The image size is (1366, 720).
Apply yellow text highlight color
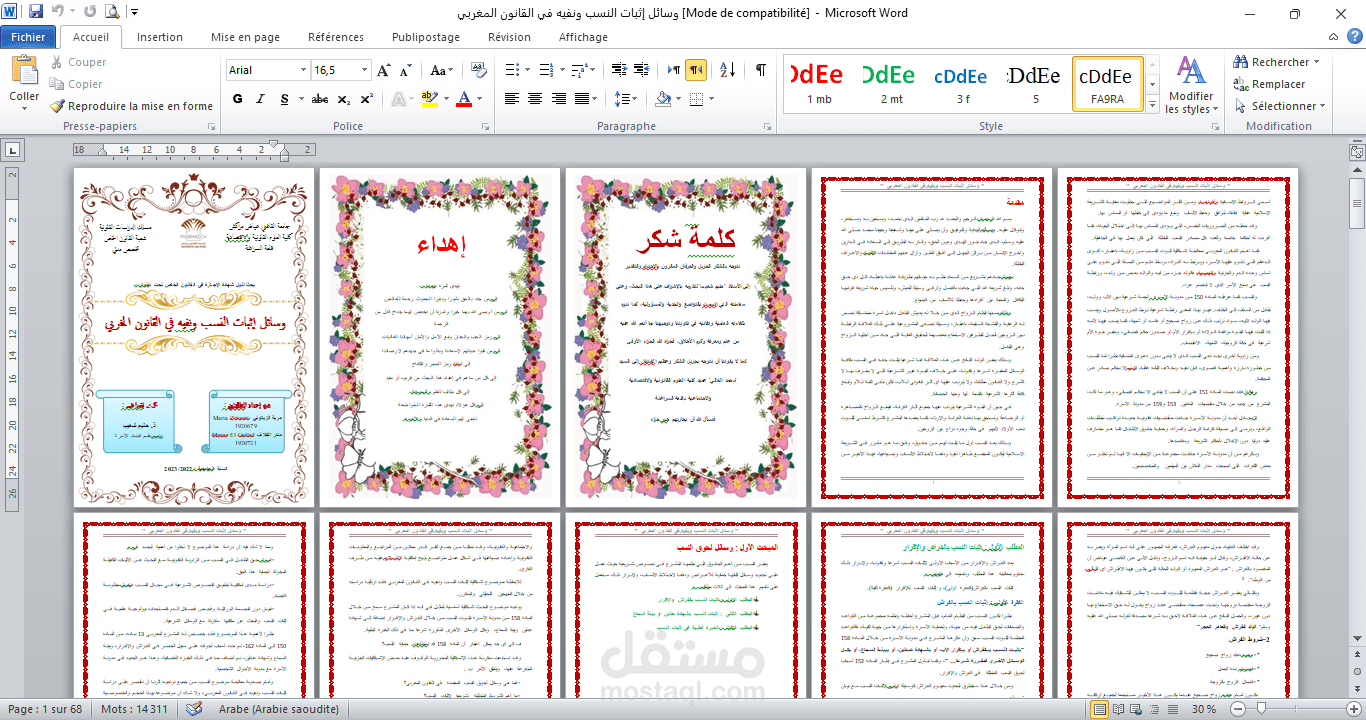click(x=428, y=99)
